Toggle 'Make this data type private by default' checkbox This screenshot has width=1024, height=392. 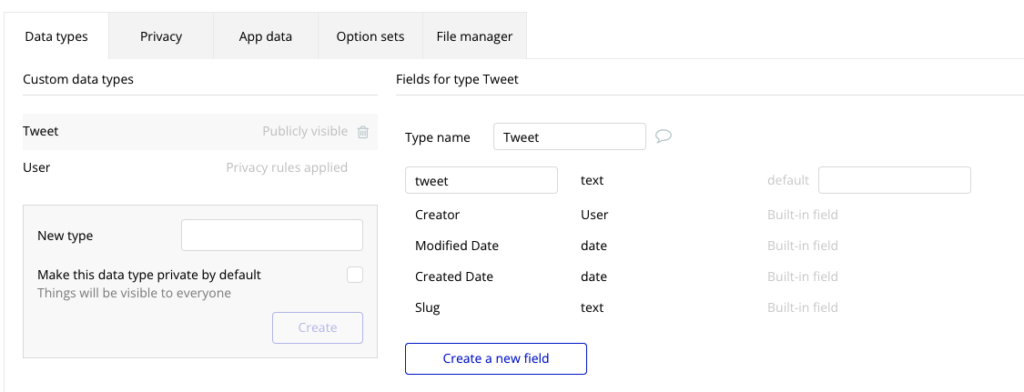355,275
